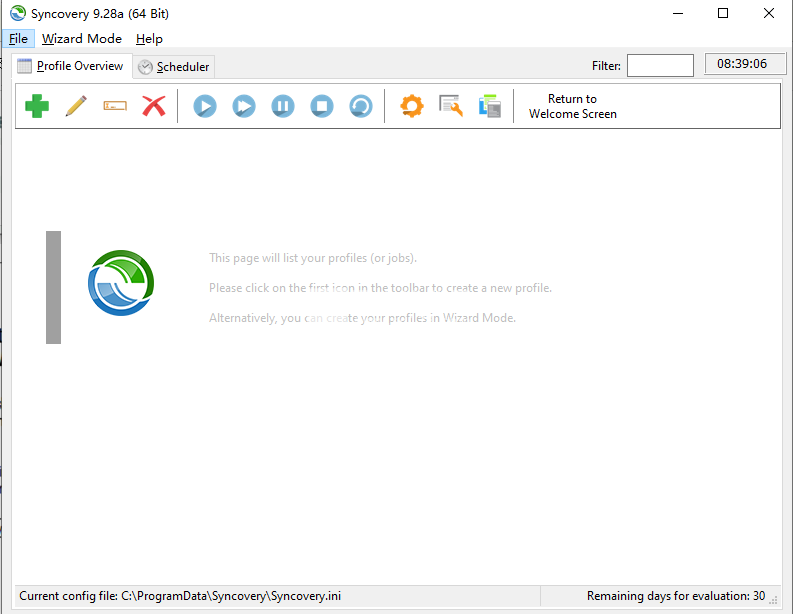Click the rename profile icon

pos(115,106)
